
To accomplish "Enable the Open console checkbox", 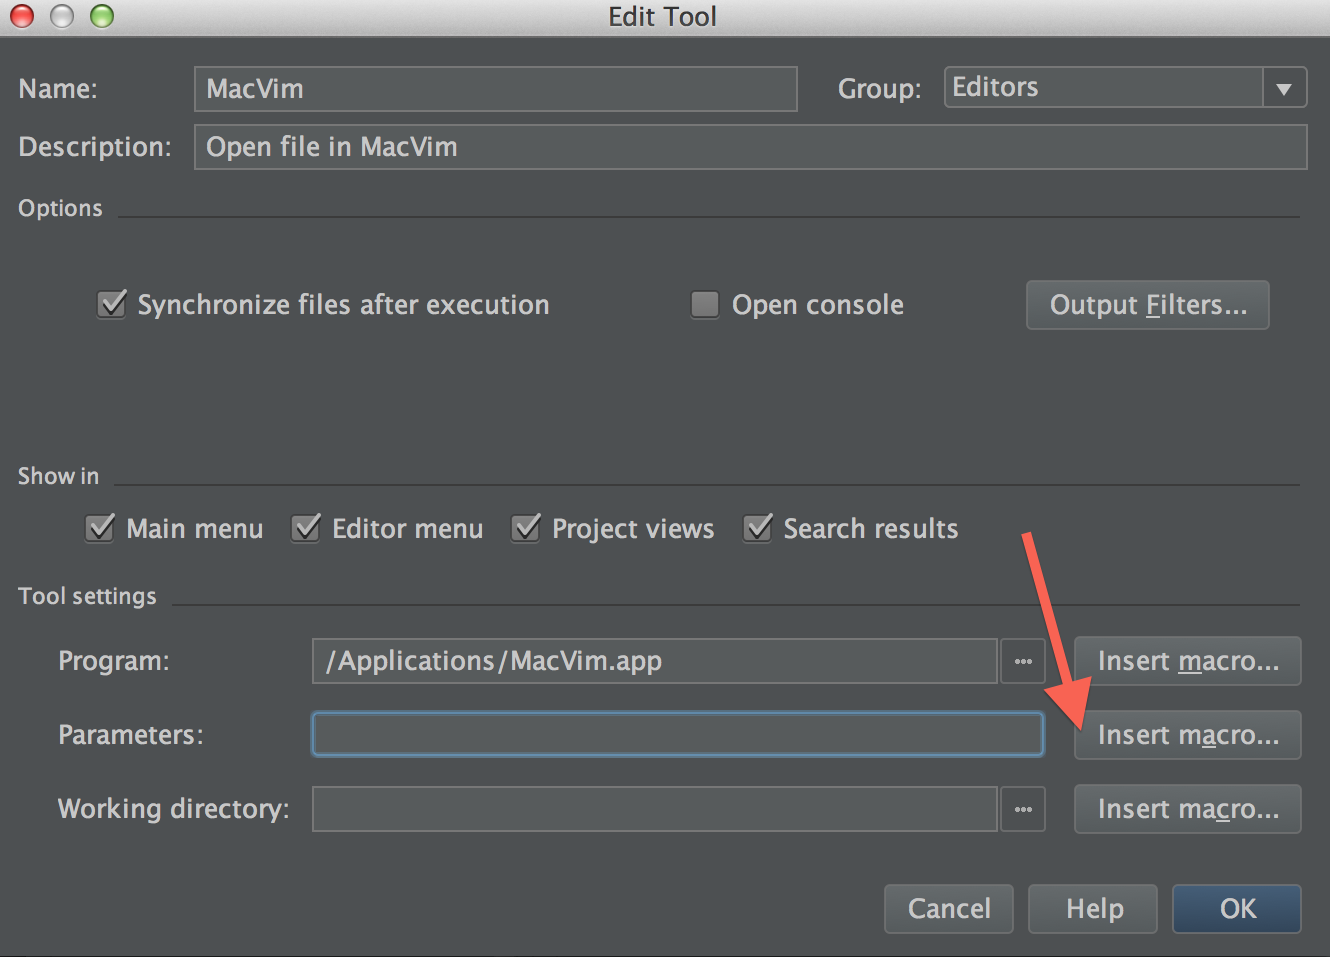I will point(705,304).
